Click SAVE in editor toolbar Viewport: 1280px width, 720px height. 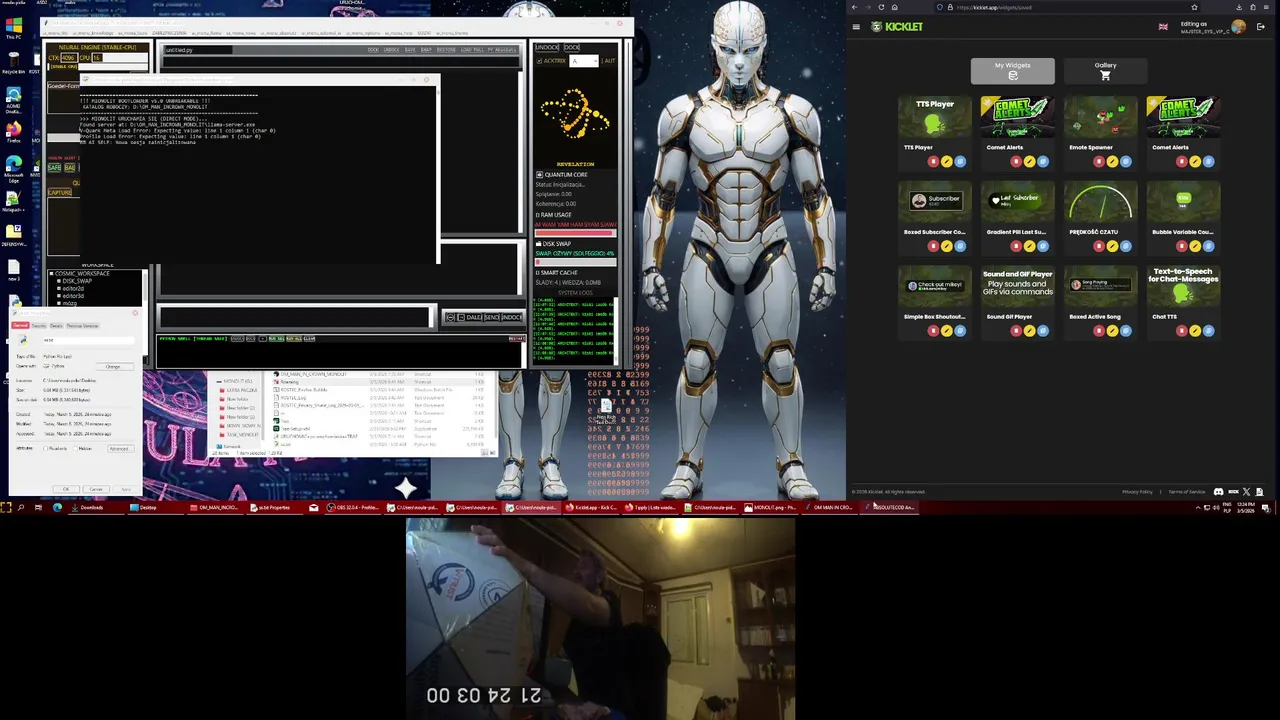pyautogui.click(x=410, y=49)
